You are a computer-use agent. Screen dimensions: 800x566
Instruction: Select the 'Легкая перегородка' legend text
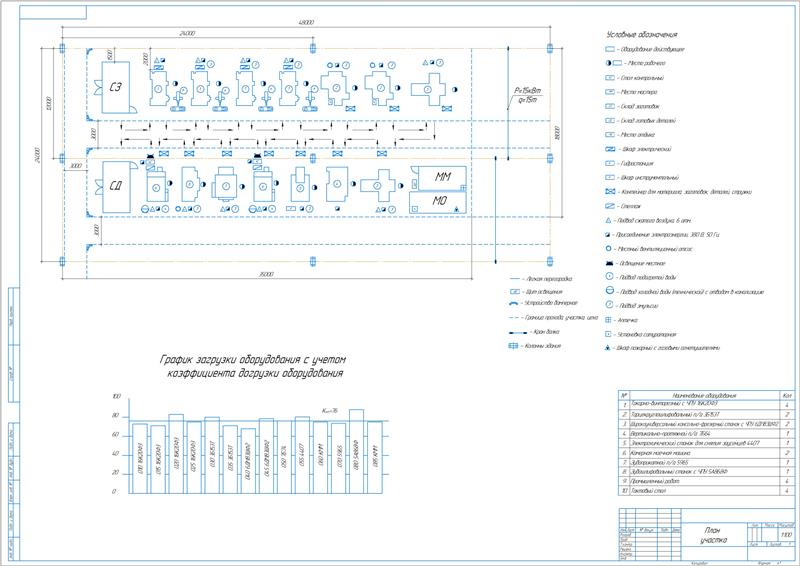pyautogui.click(x=548, y=279)
